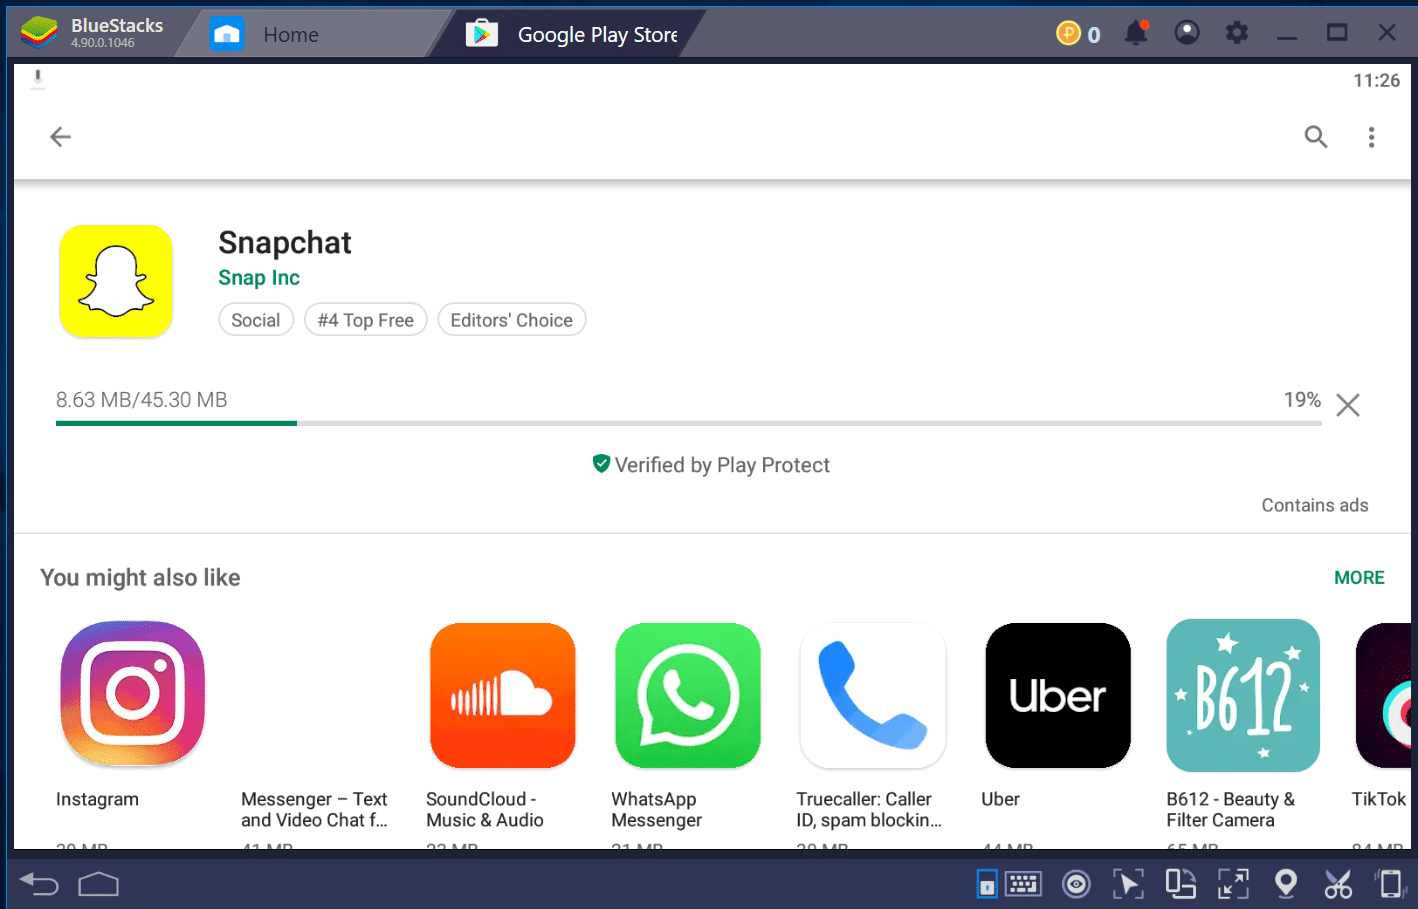
Task: Click MORE next to You might also like
Action: click(x=1359, y=578)
